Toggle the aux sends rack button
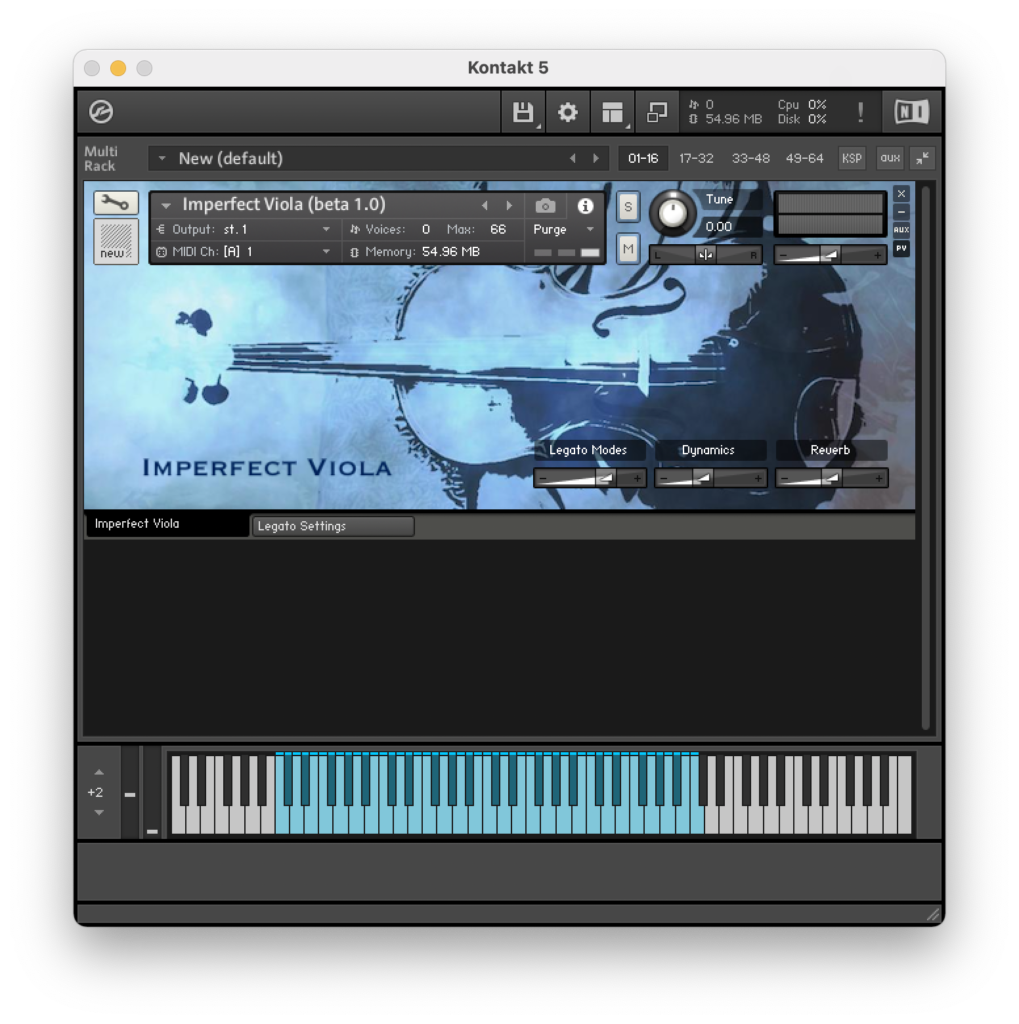 (890, 158)
